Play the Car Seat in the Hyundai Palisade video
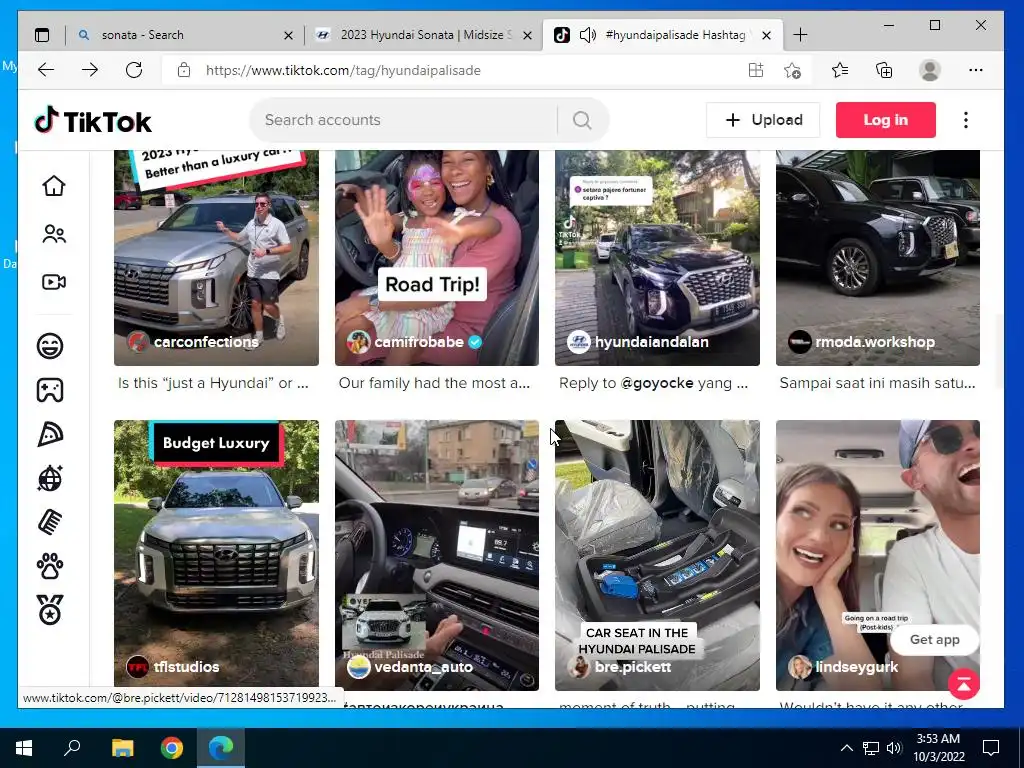Viewport: 1024px width, 768px height. (657, 555)
